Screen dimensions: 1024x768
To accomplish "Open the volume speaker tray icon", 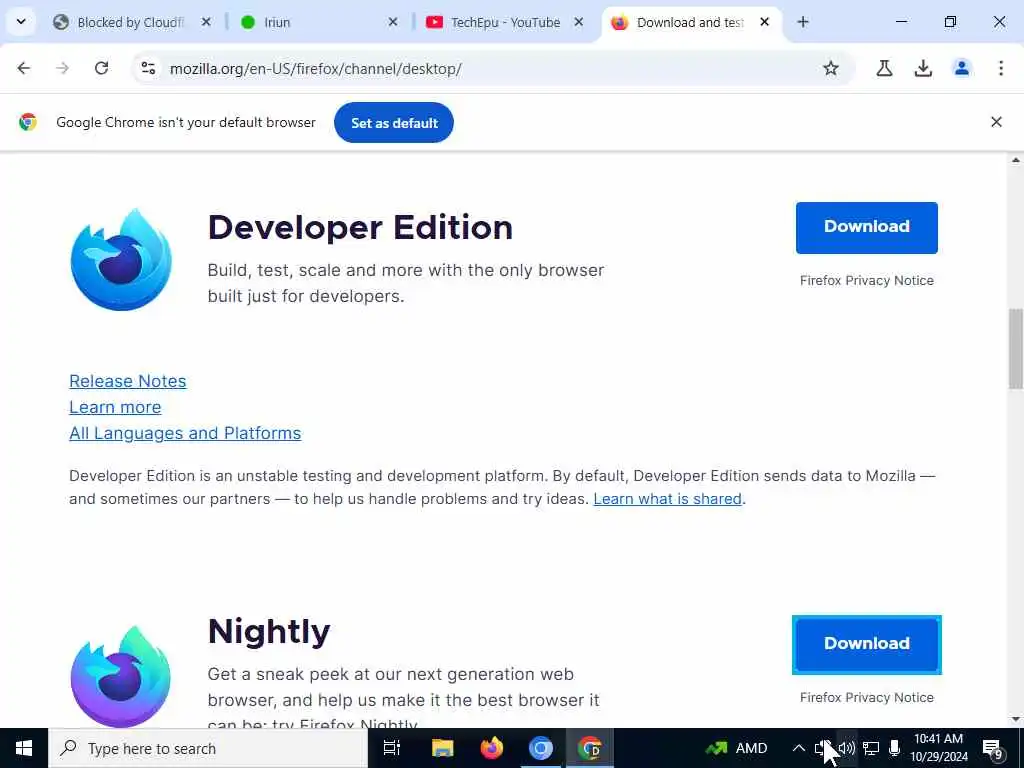I will [846, 748].
